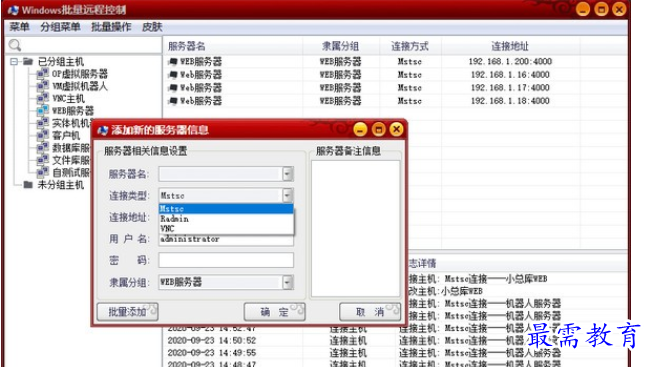Select WEB服务器 tree item label
The height and width of the screenshot is (367, 649).
tap(73, 111)
